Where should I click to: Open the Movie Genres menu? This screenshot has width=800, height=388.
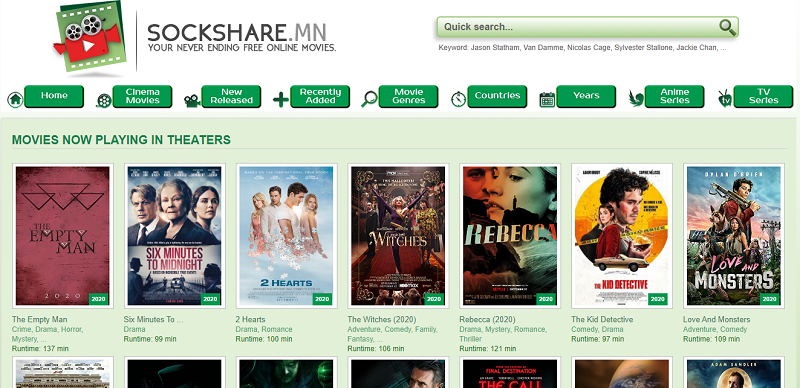point(408,96)
